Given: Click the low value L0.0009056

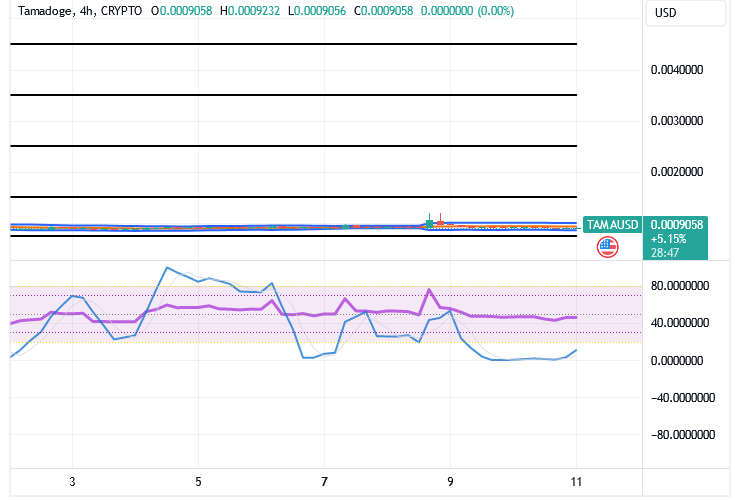Looking at the screenshot, I should [317, 11].
